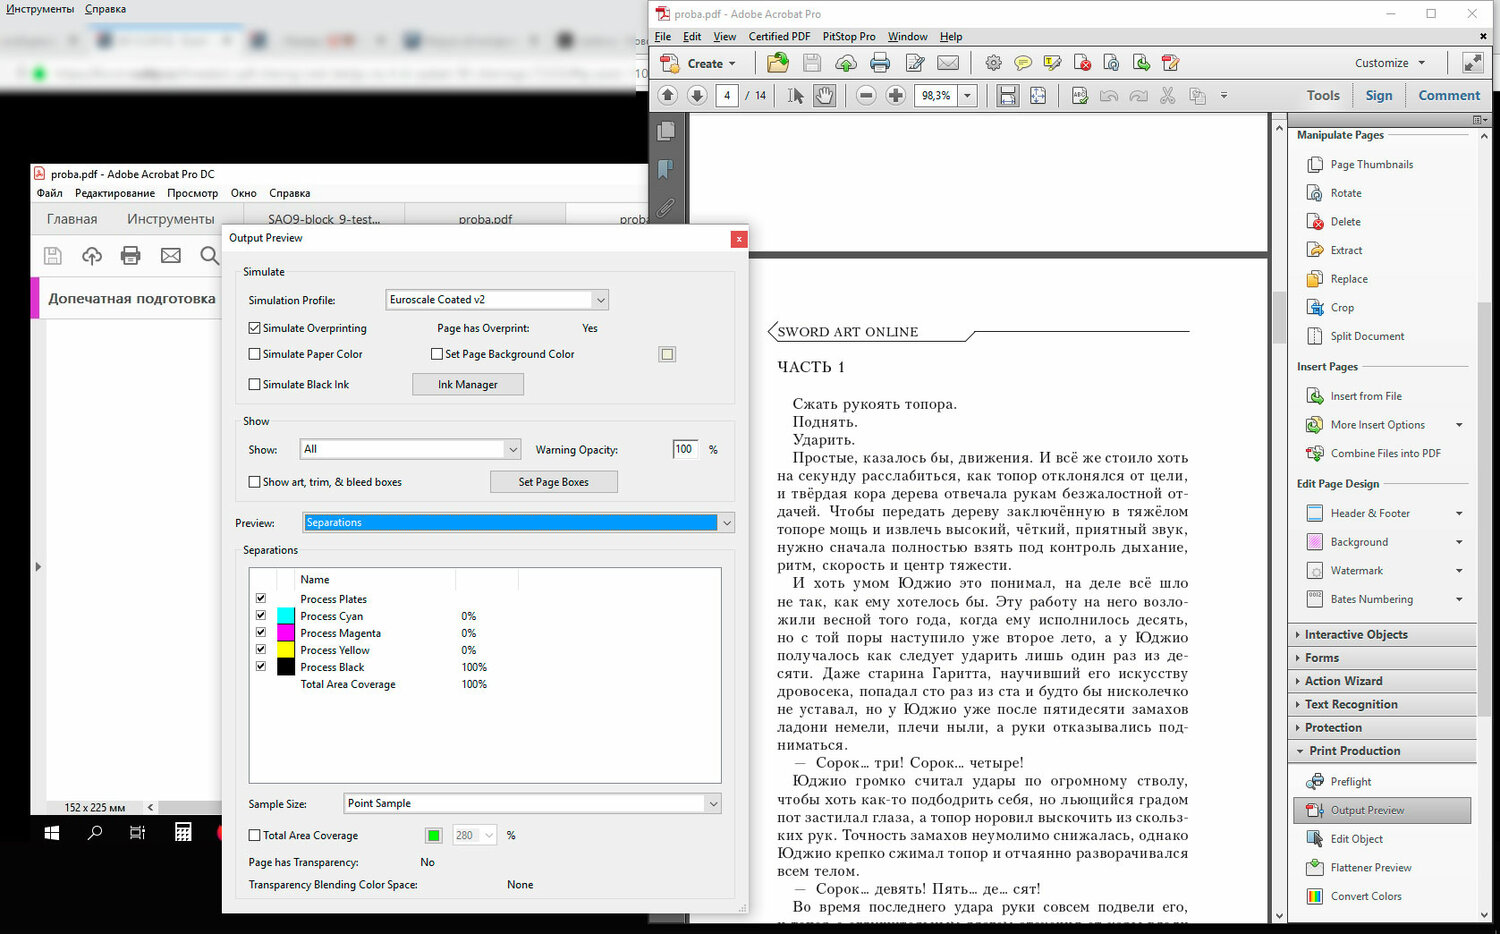Screen dimensions: 1500x934
Task: Pick the page background color swatch
Action: [x=667, y=354]
